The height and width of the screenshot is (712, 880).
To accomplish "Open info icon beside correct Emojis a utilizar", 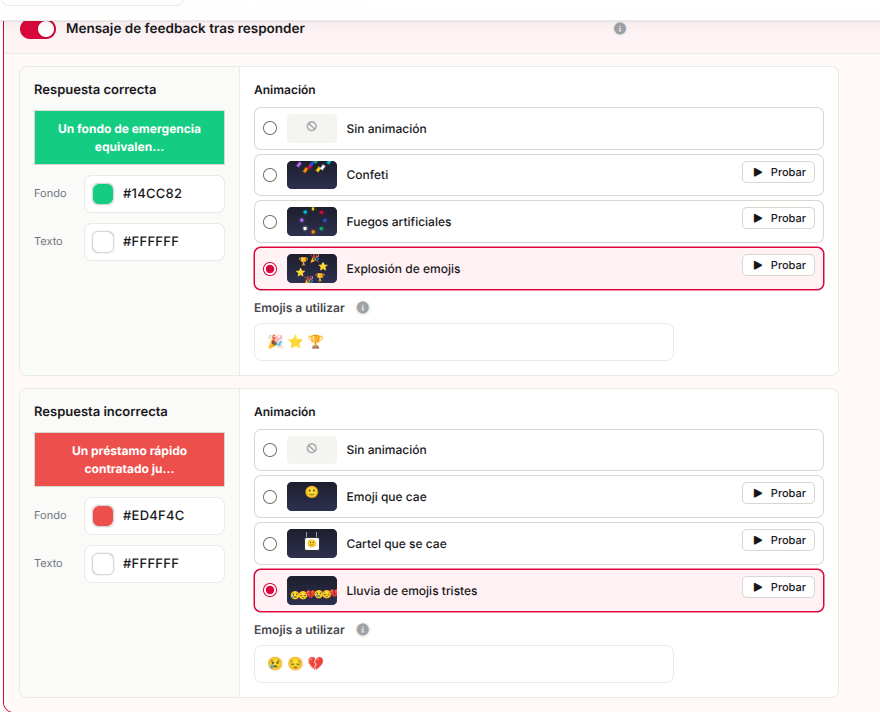I will coord(363,308).
